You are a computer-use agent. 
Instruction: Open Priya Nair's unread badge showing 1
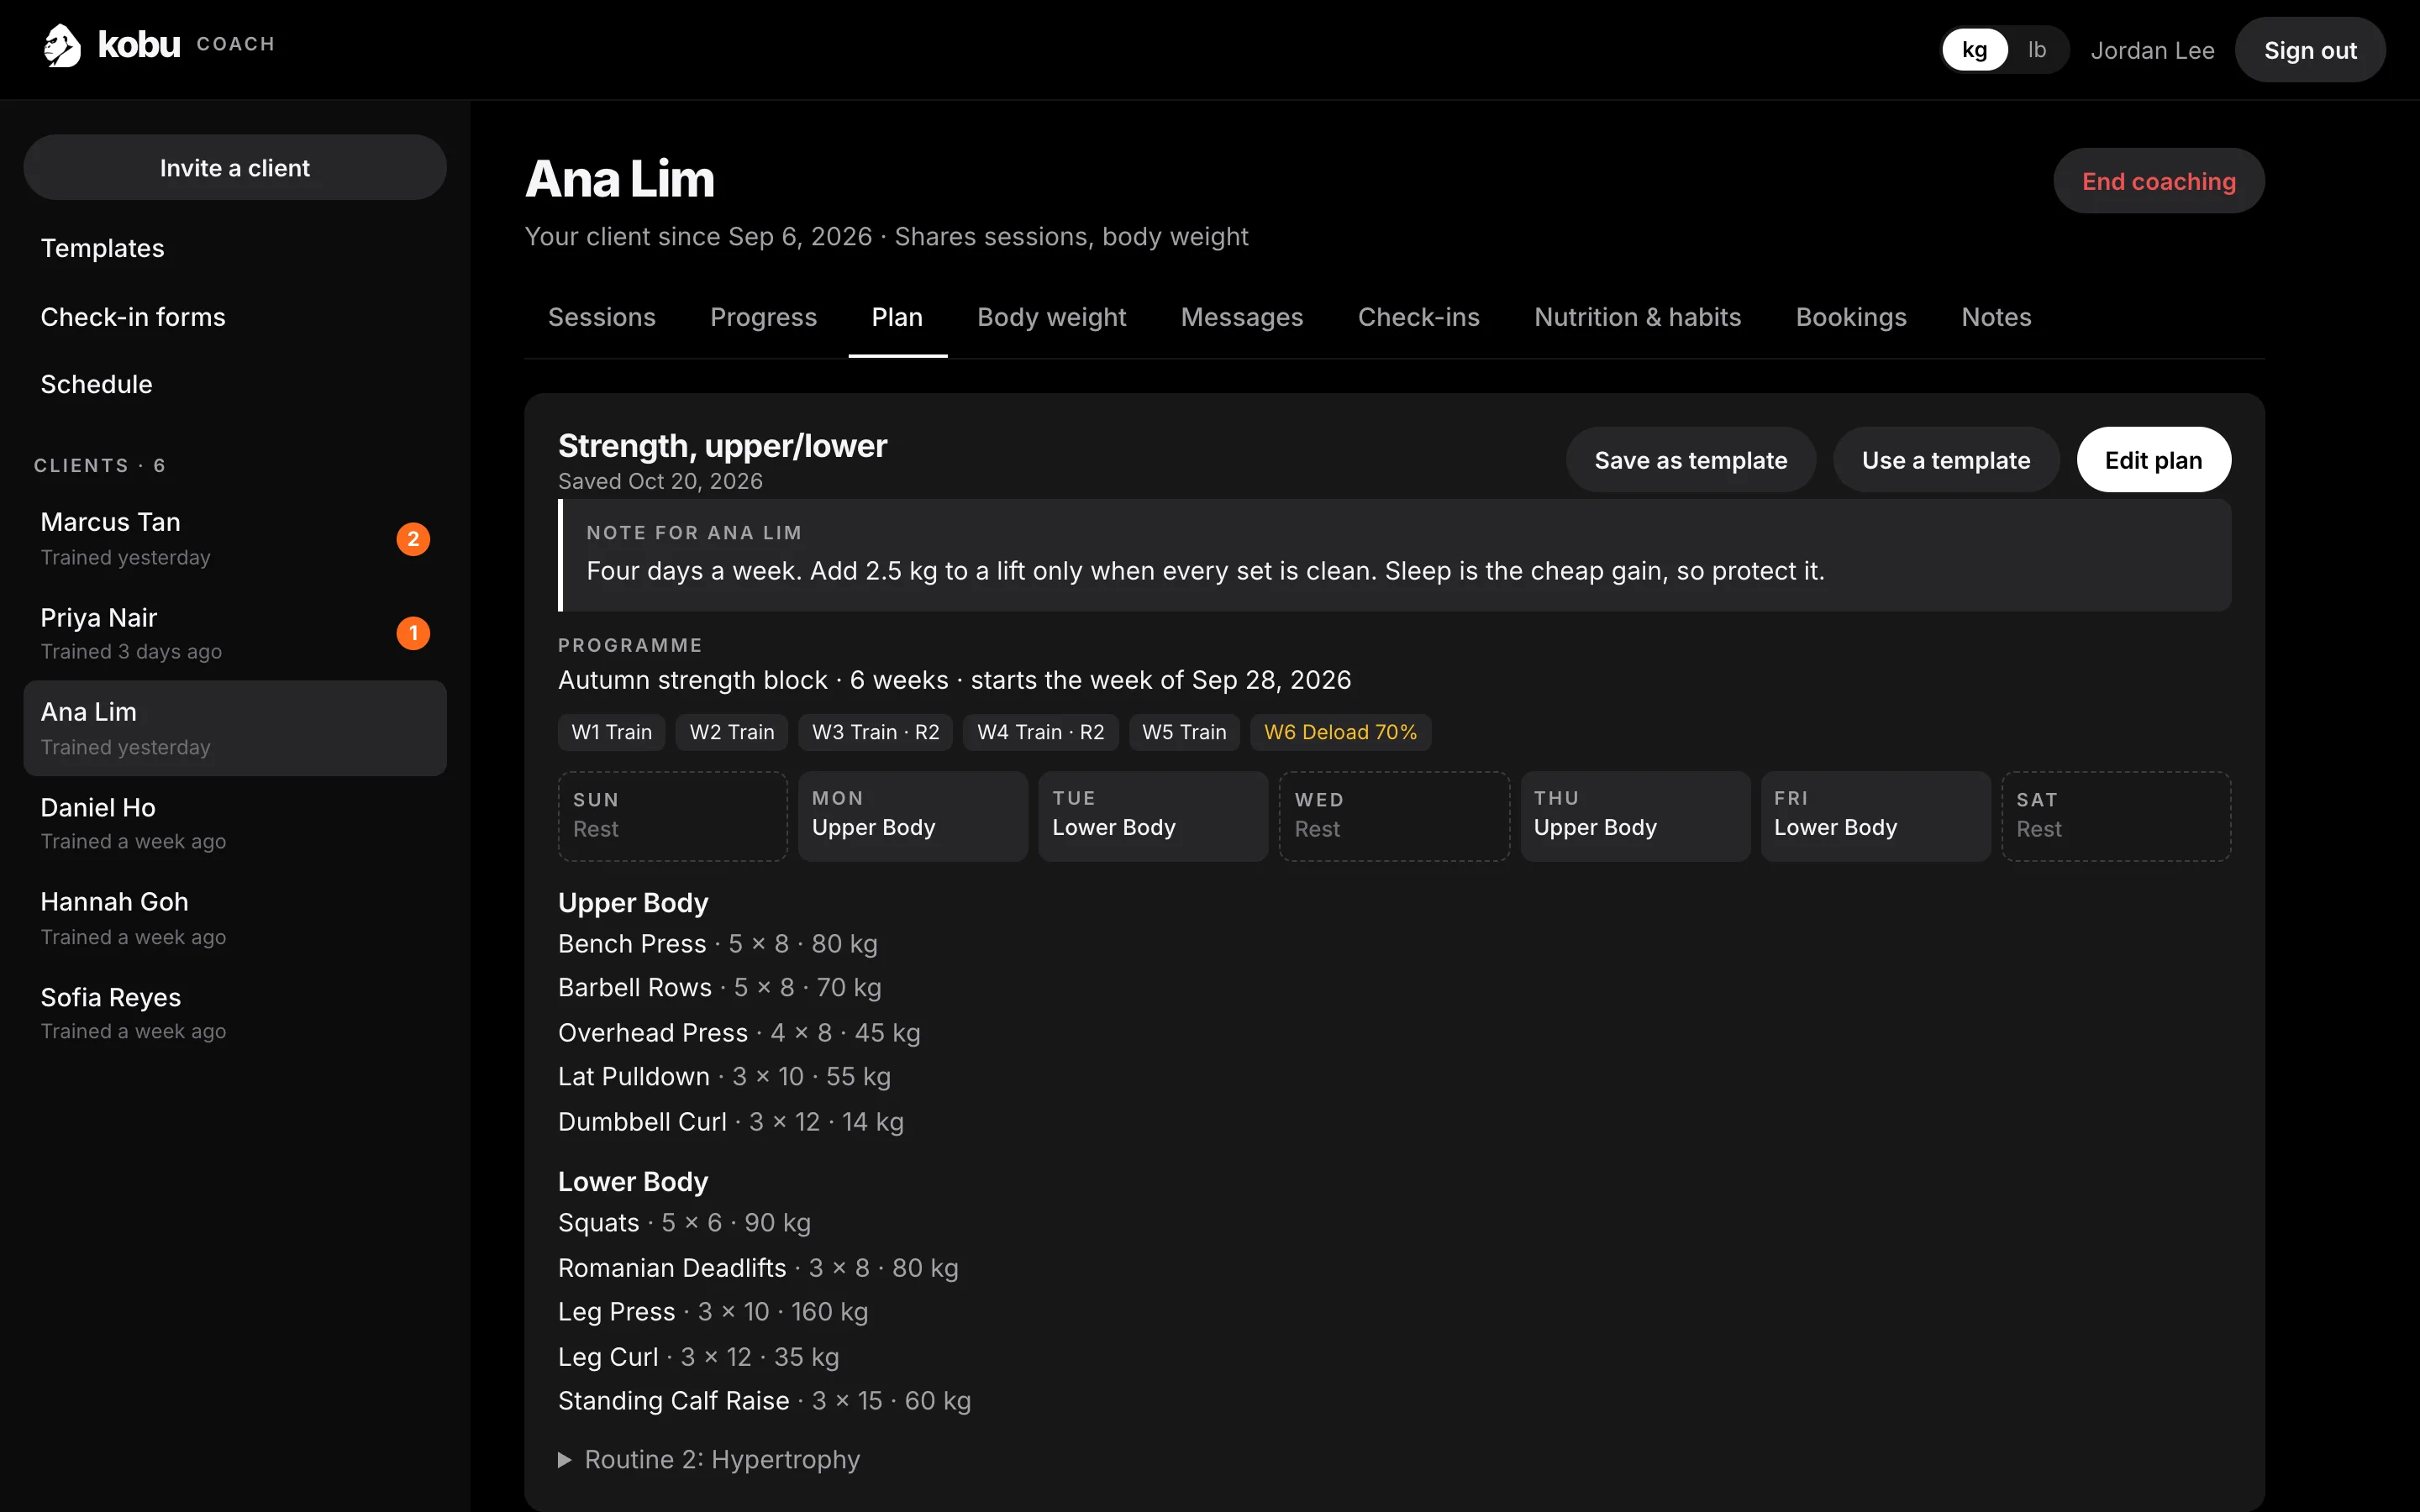(x=413, y=633)
